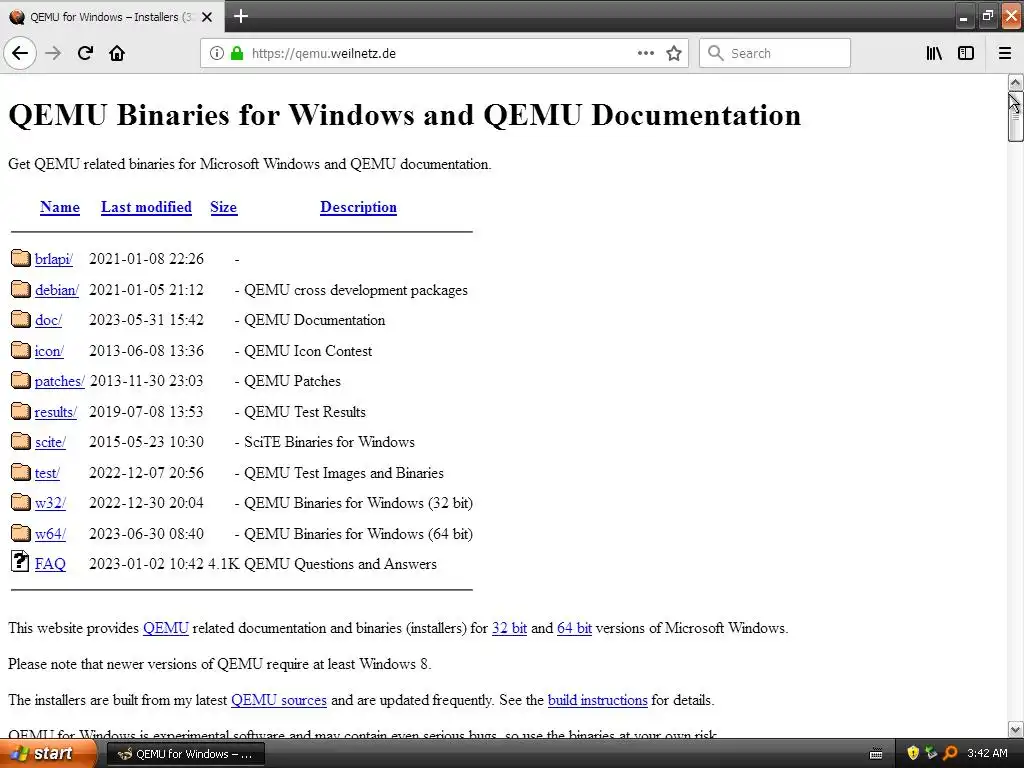
Task: Click the folder icon next to patches/
Action: coord(21,380)
